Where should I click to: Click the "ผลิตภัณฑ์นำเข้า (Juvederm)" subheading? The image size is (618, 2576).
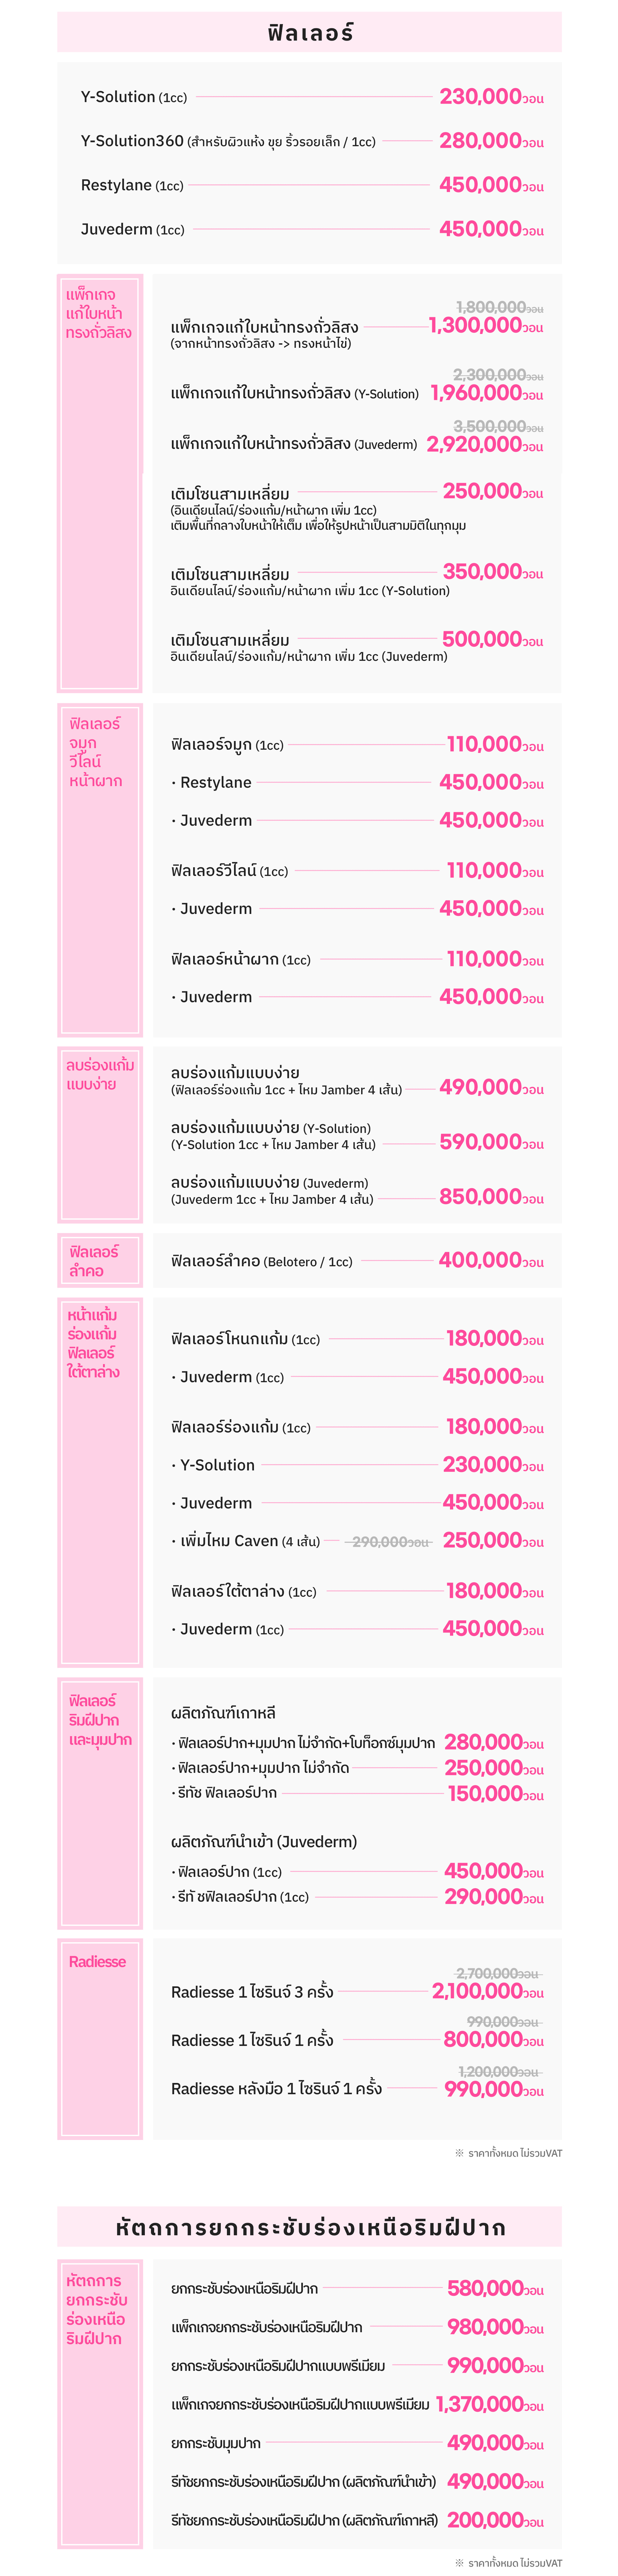(x=263, y=1842)
